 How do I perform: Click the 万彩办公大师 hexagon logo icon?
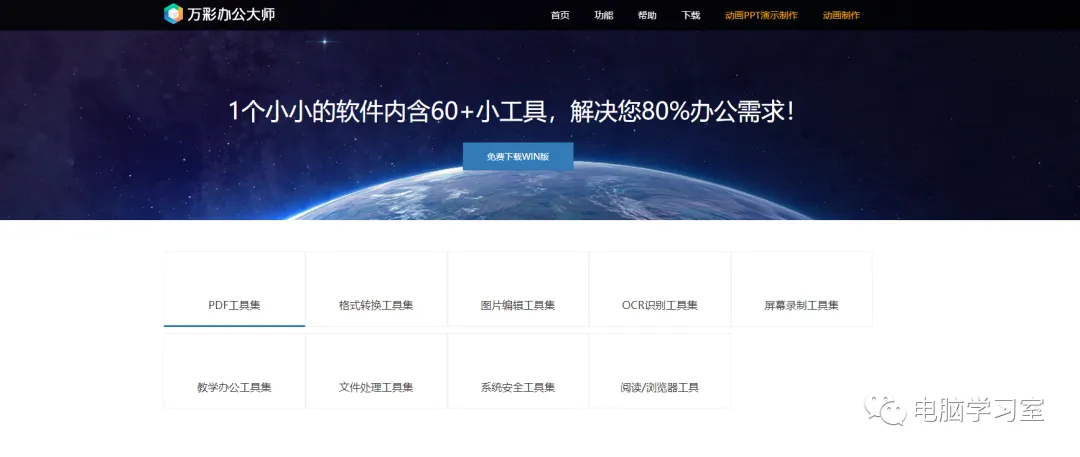pyautogui.click(x=174, y=14)
